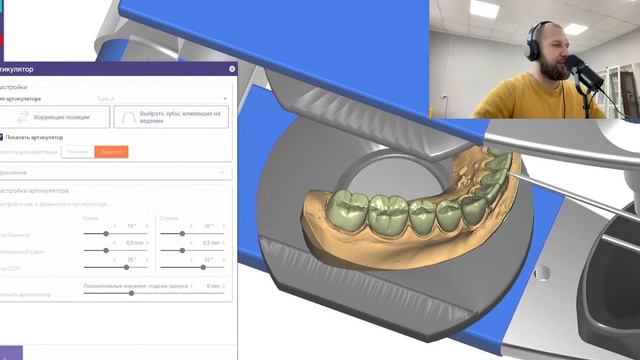640x360 pixels.
Task: Expand the Движения section
Action: (x=116, y=173)
